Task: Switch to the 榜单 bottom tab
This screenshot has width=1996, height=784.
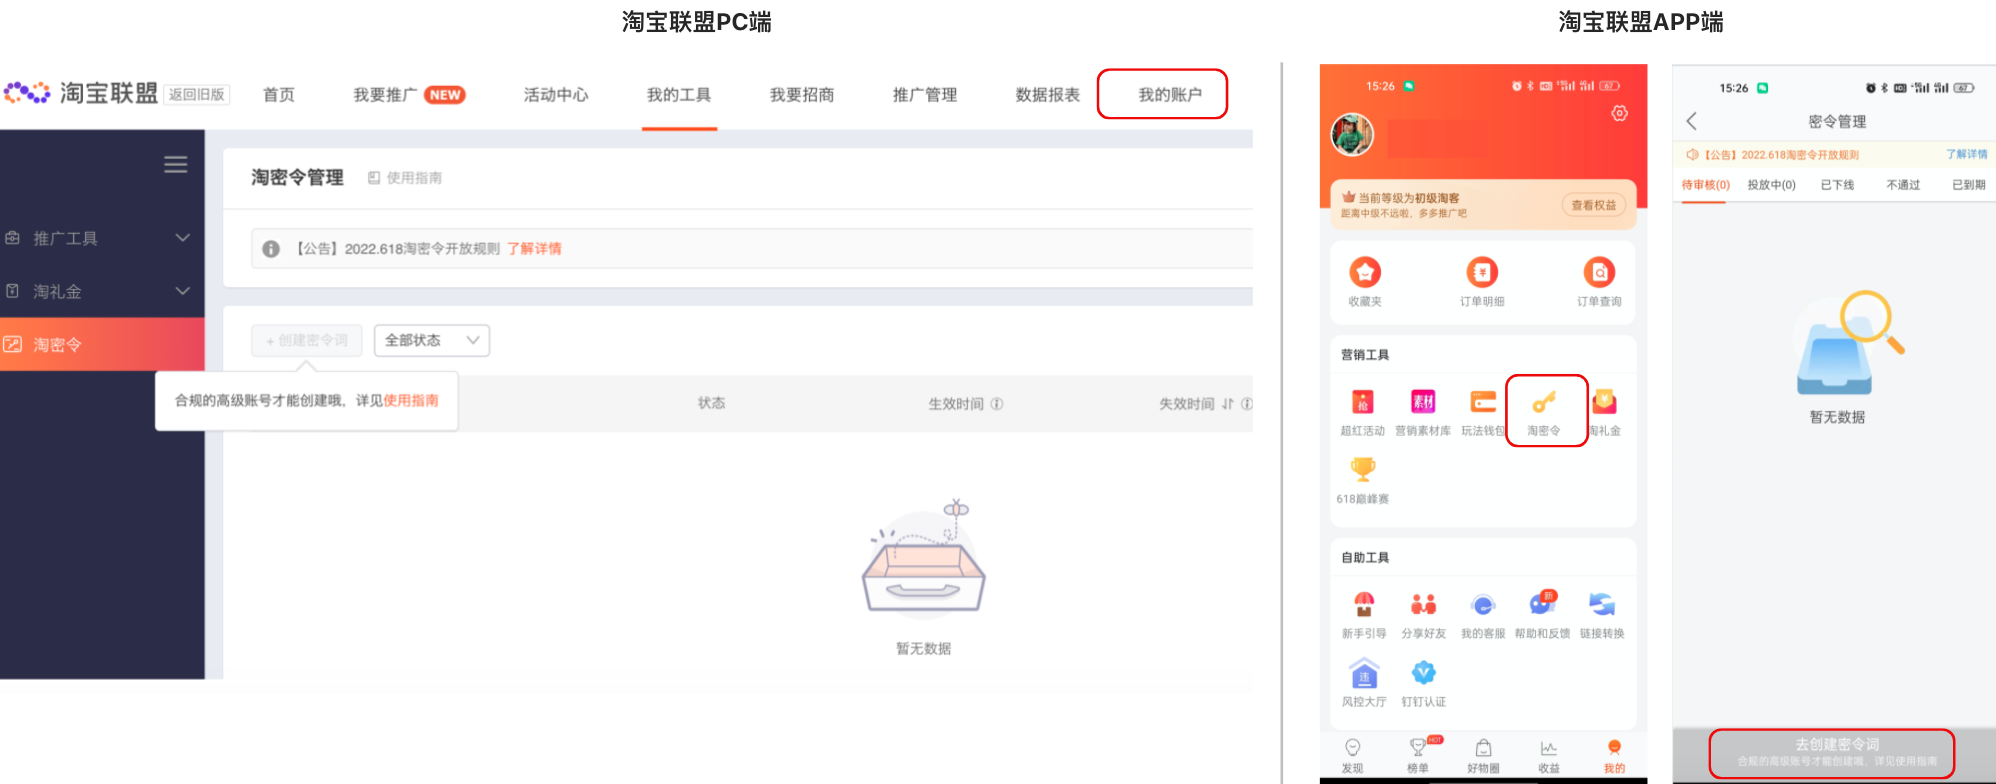Action: [1418, 756]
